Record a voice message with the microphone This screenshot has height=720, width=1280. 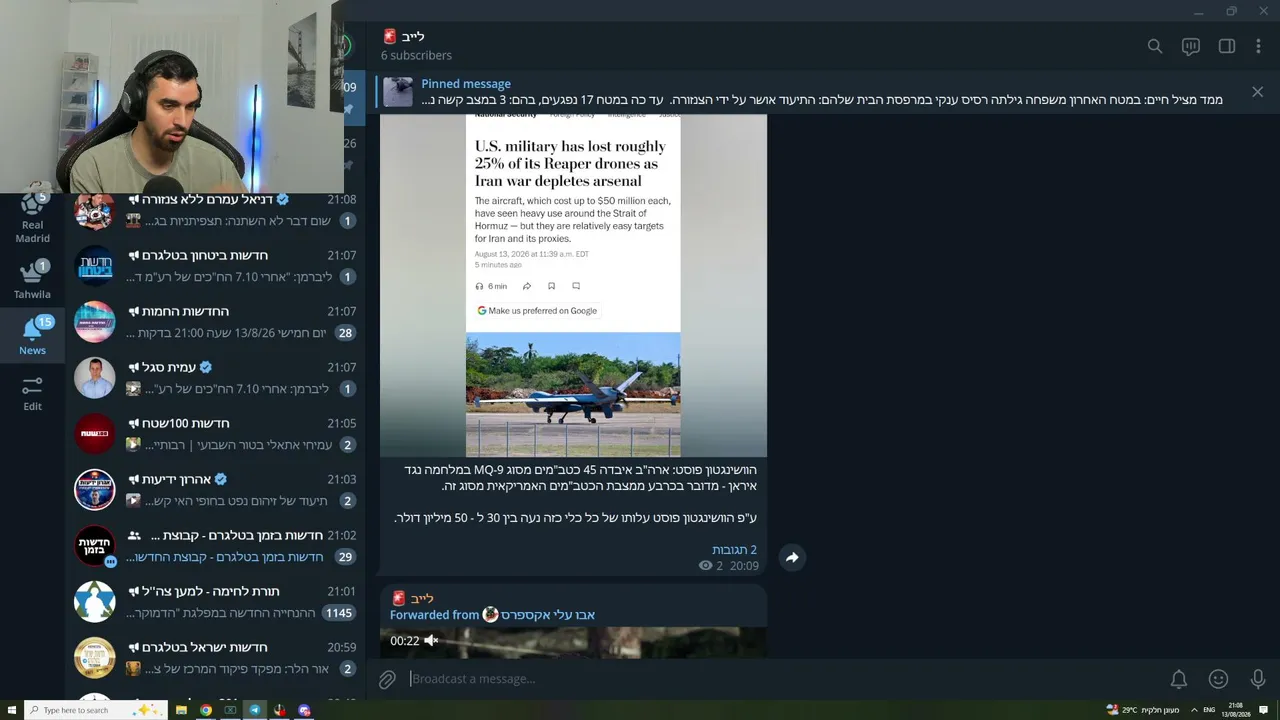tap(1258, 680)
